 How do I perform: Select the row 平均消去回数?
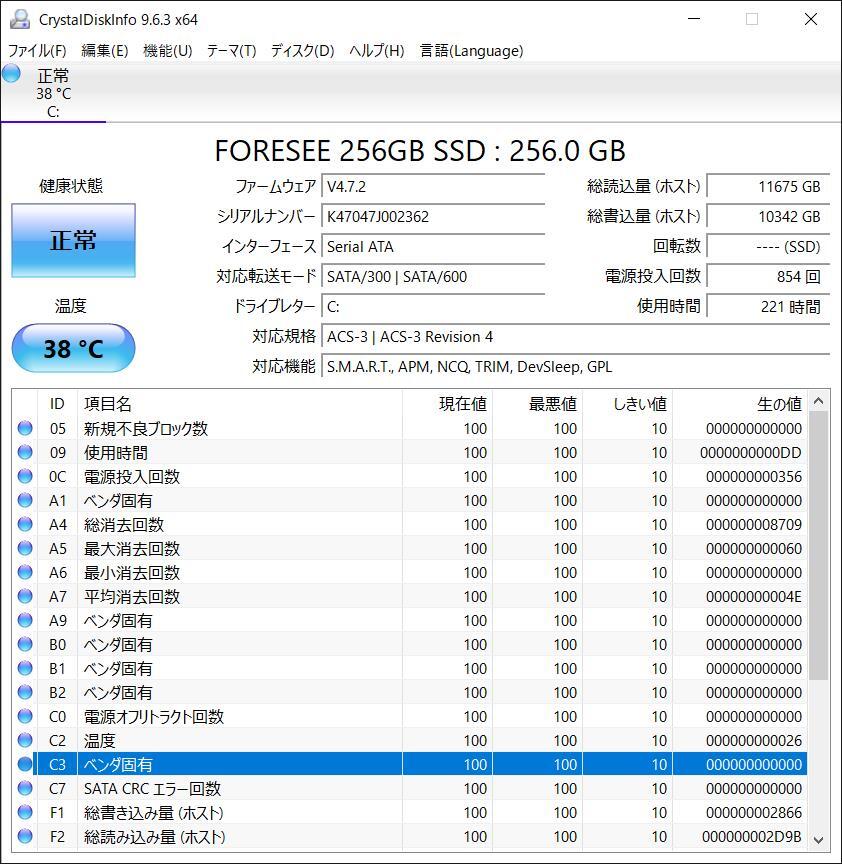point(410,596)
